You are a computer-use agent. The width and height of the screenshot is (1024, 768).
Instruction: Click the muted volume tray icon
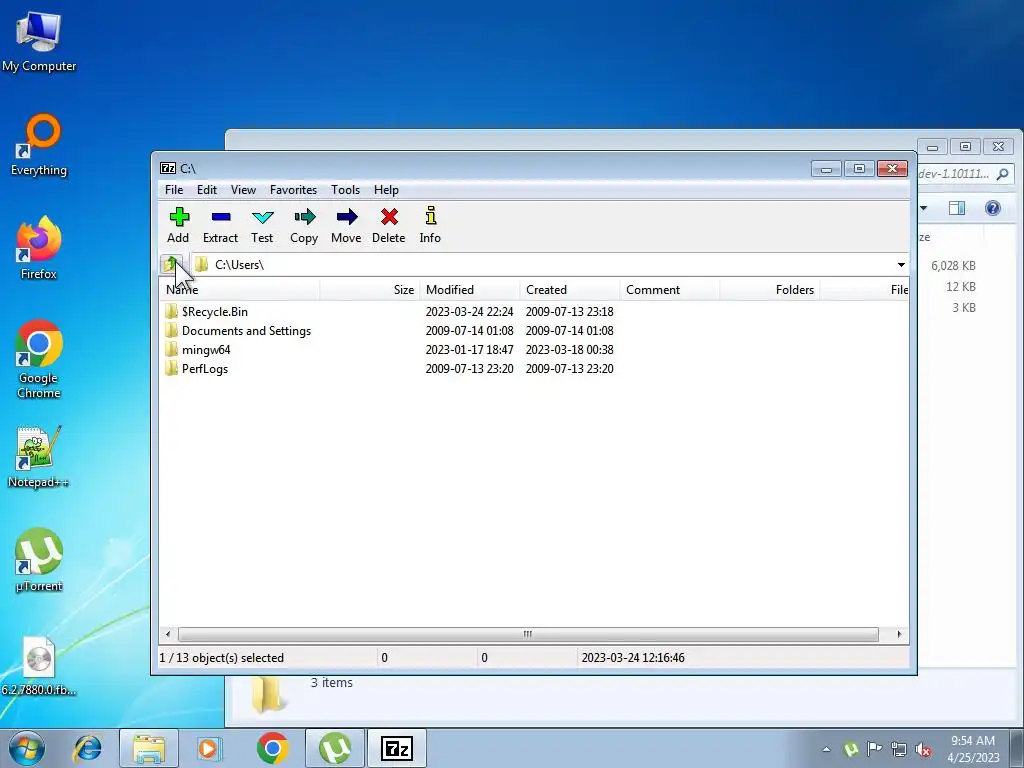click(923, 749)
